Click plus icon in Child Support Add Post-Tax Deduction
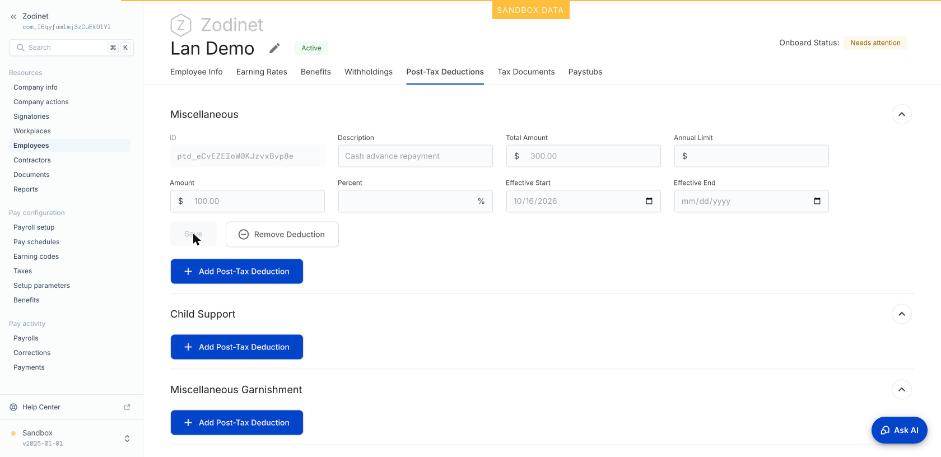Screen dimensions: 941x457 coord(188,347)
